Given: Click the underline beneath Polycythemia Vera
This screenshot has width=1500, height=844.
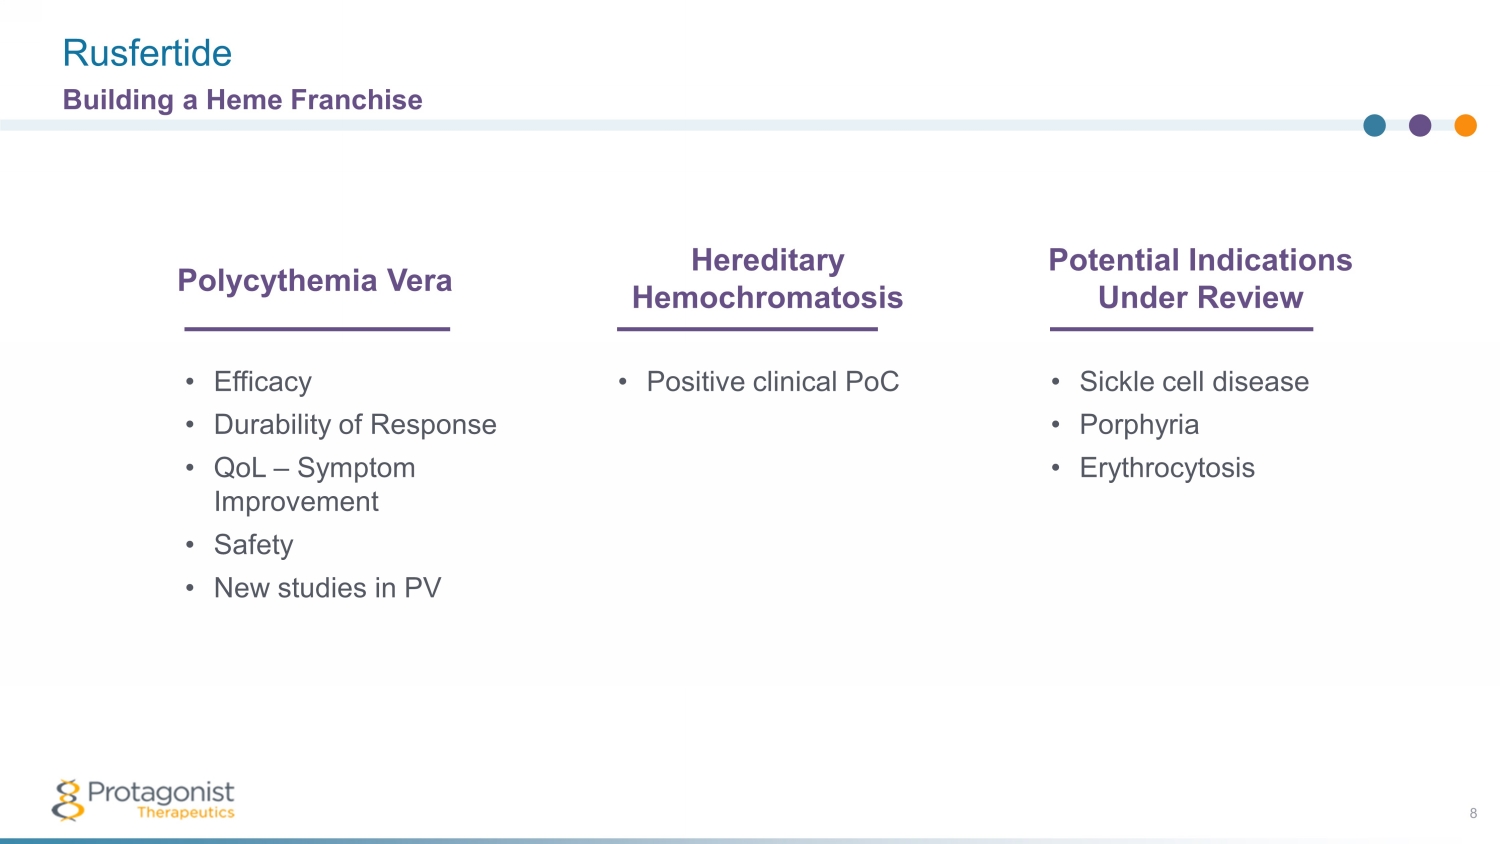Looking at the screenshot, I should tap(317, 328).
